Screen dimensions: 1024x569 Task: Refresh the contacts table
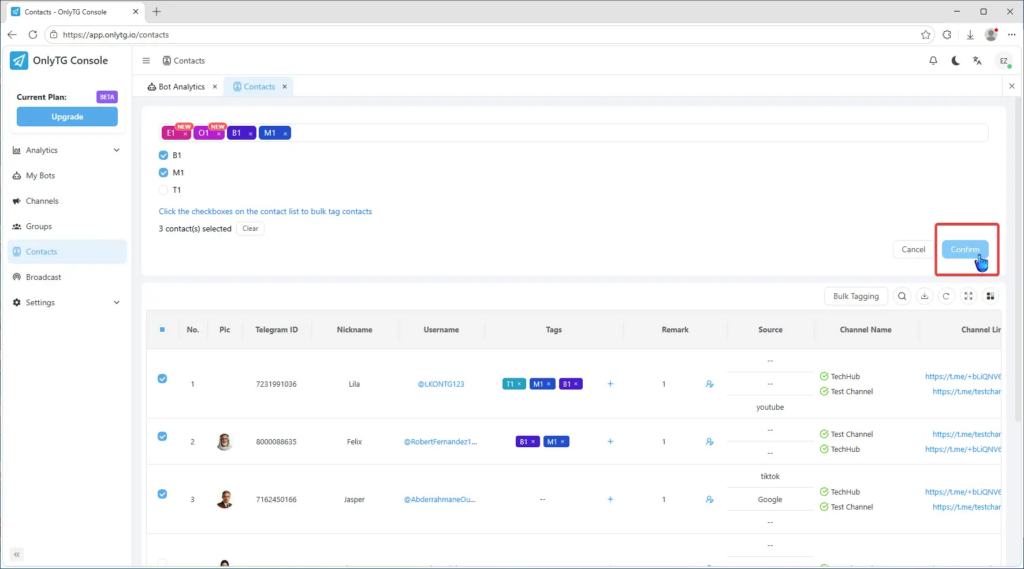click(946, 296)
